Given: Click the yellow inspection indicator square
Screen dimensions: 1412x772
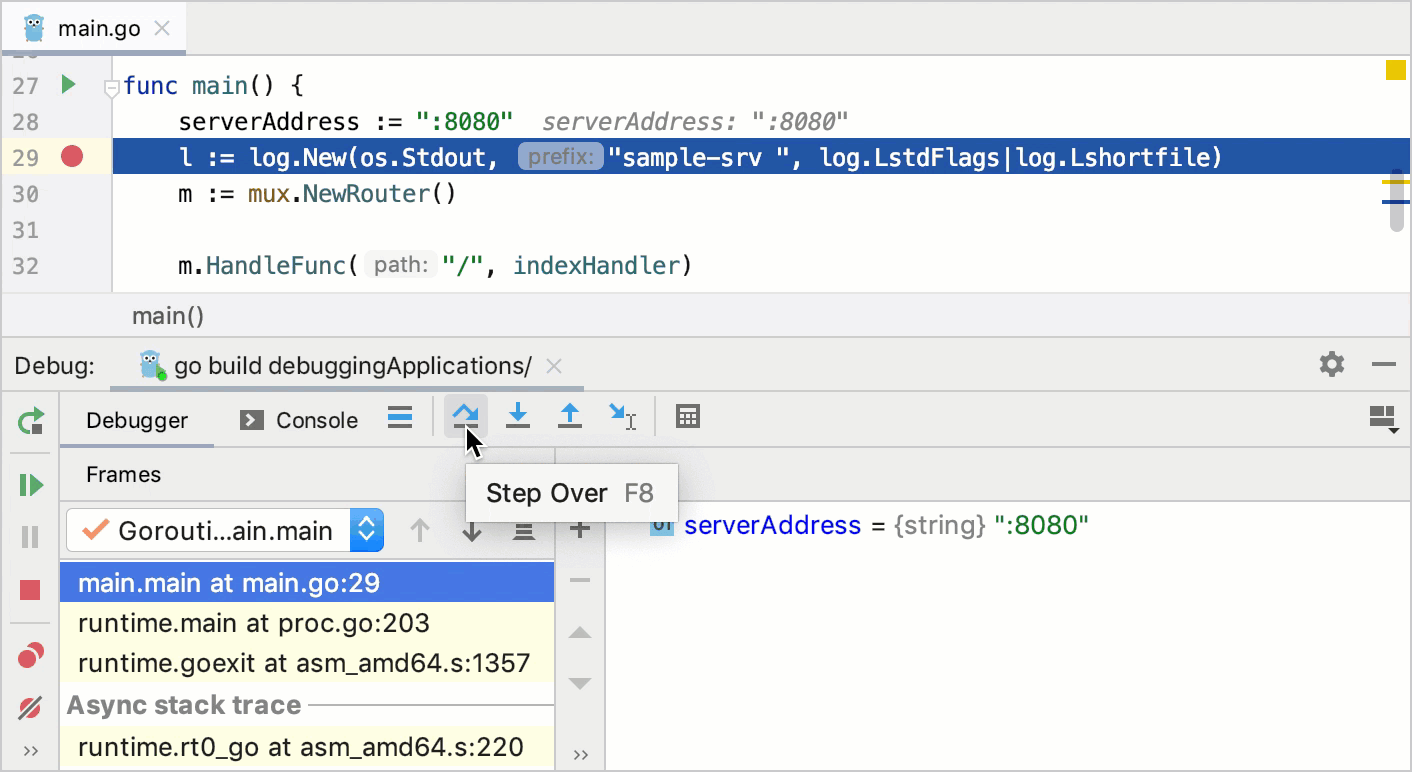Looking at the screenshot, I should tap(1396, 70).
